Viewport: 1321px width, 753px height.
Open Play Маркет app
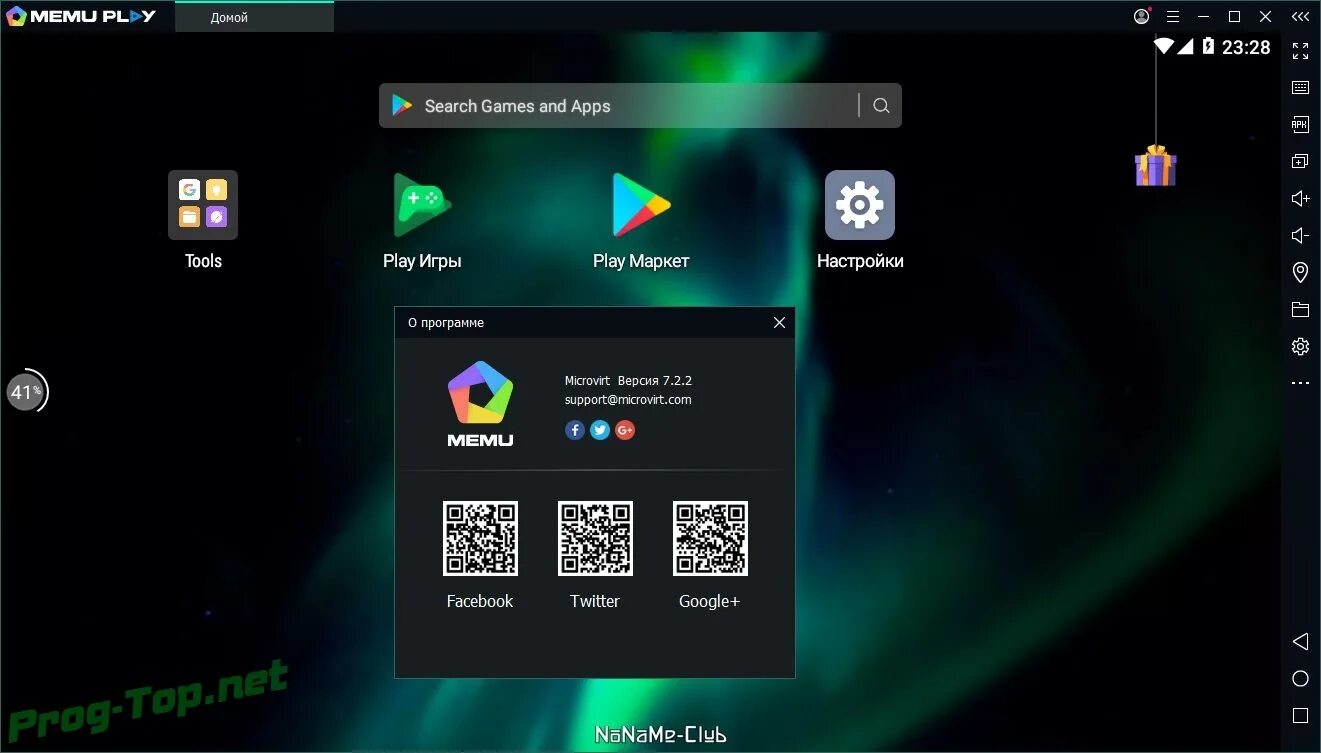point(641,205)
